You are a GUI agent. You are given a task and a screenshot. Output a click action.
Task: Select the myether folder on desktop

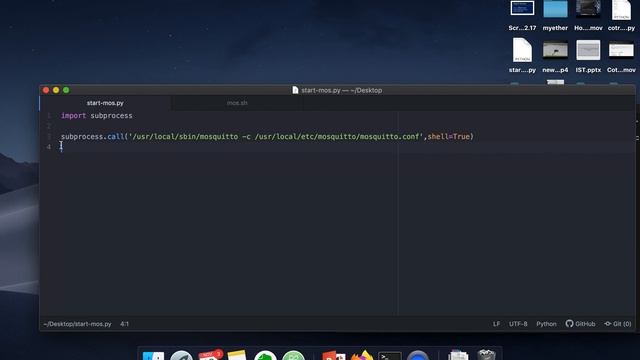(555, 16)
